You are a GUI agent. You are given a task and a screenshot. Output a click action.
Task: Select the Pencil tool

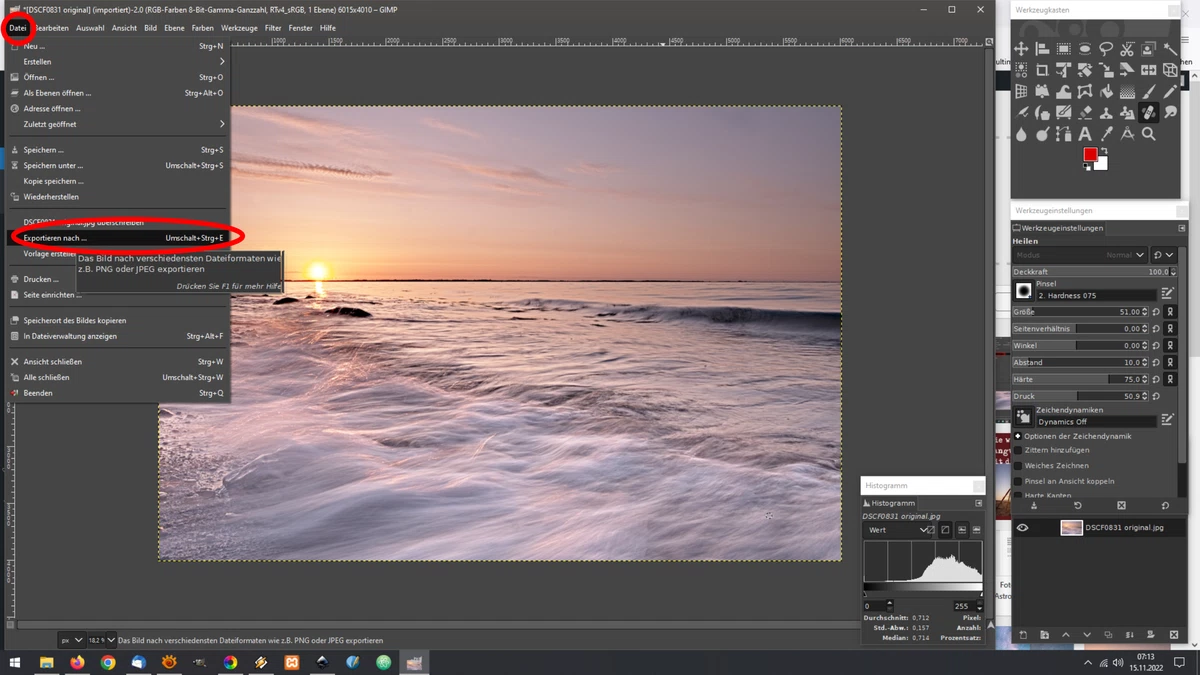[1171, 91]
